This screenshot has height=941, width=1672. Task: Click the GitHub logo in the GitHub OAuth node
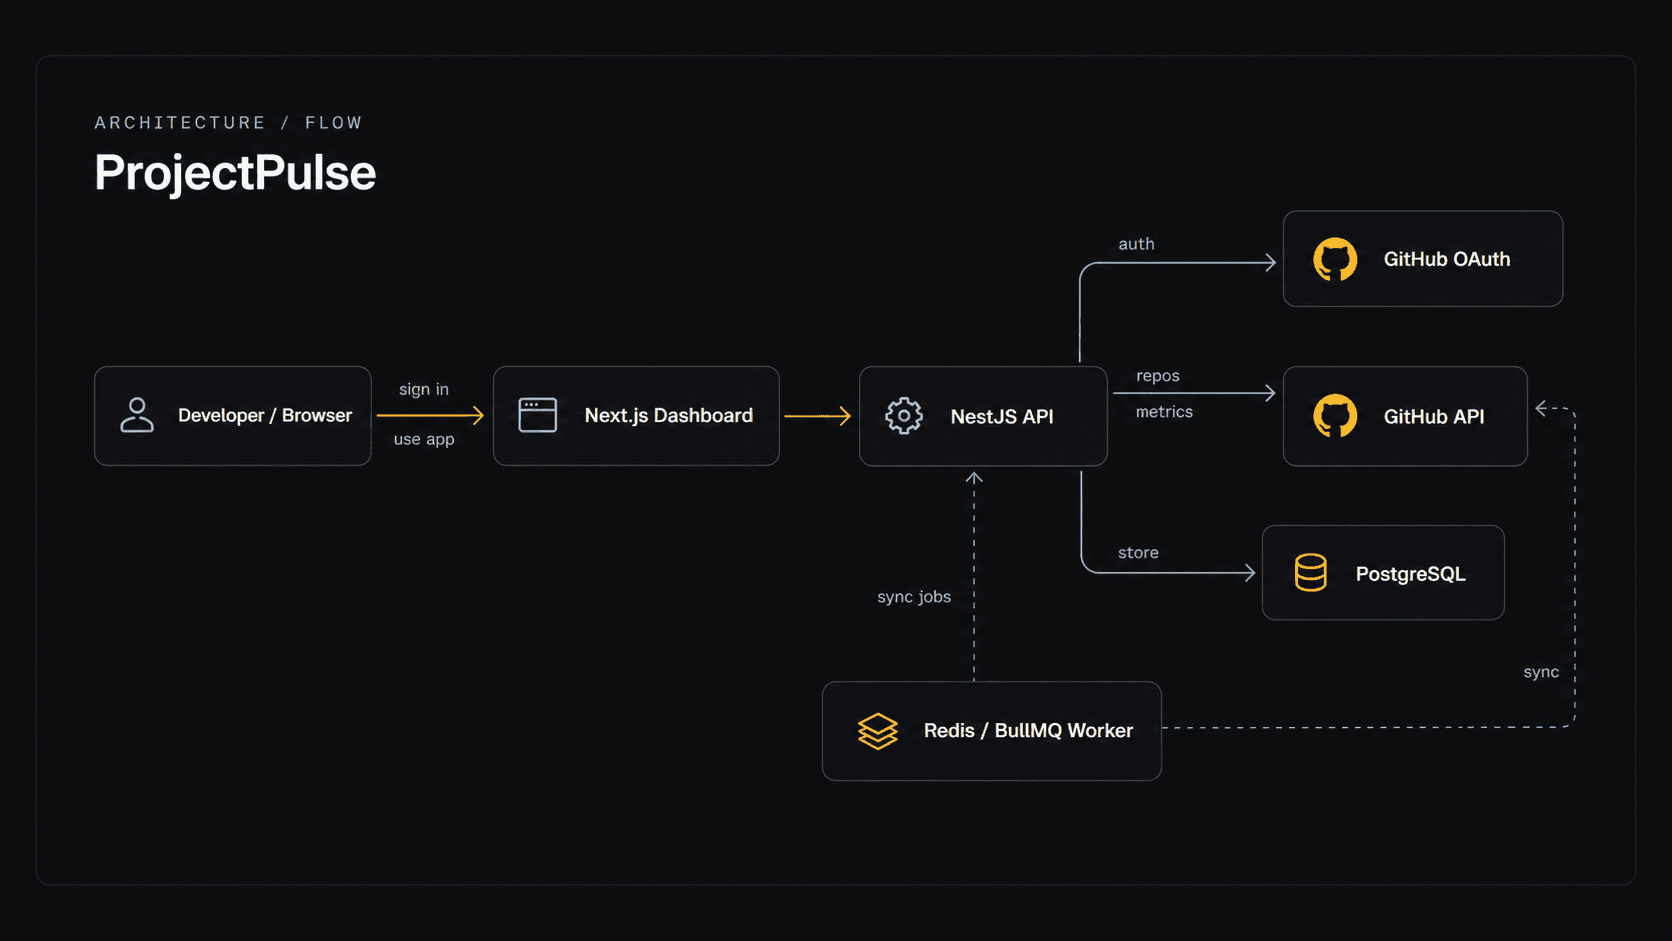[x=1335, y=259]
